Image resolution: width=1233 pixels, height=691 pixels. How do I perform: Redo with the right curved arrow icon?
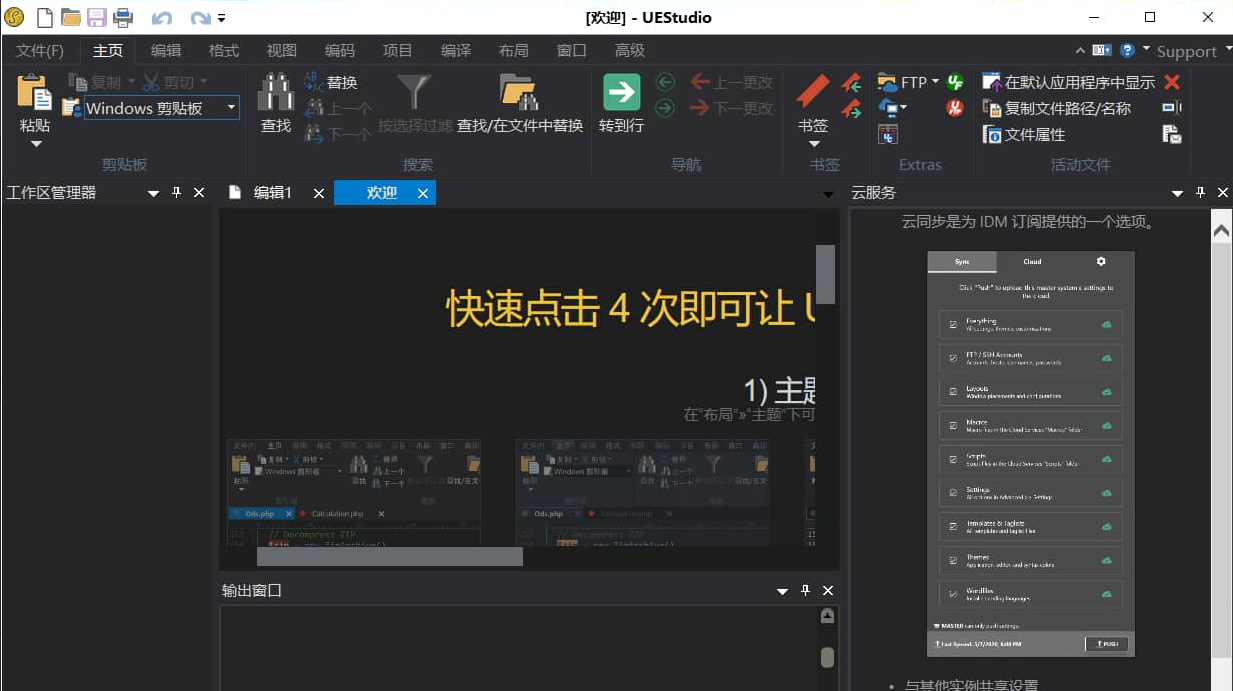pos(200,18)
